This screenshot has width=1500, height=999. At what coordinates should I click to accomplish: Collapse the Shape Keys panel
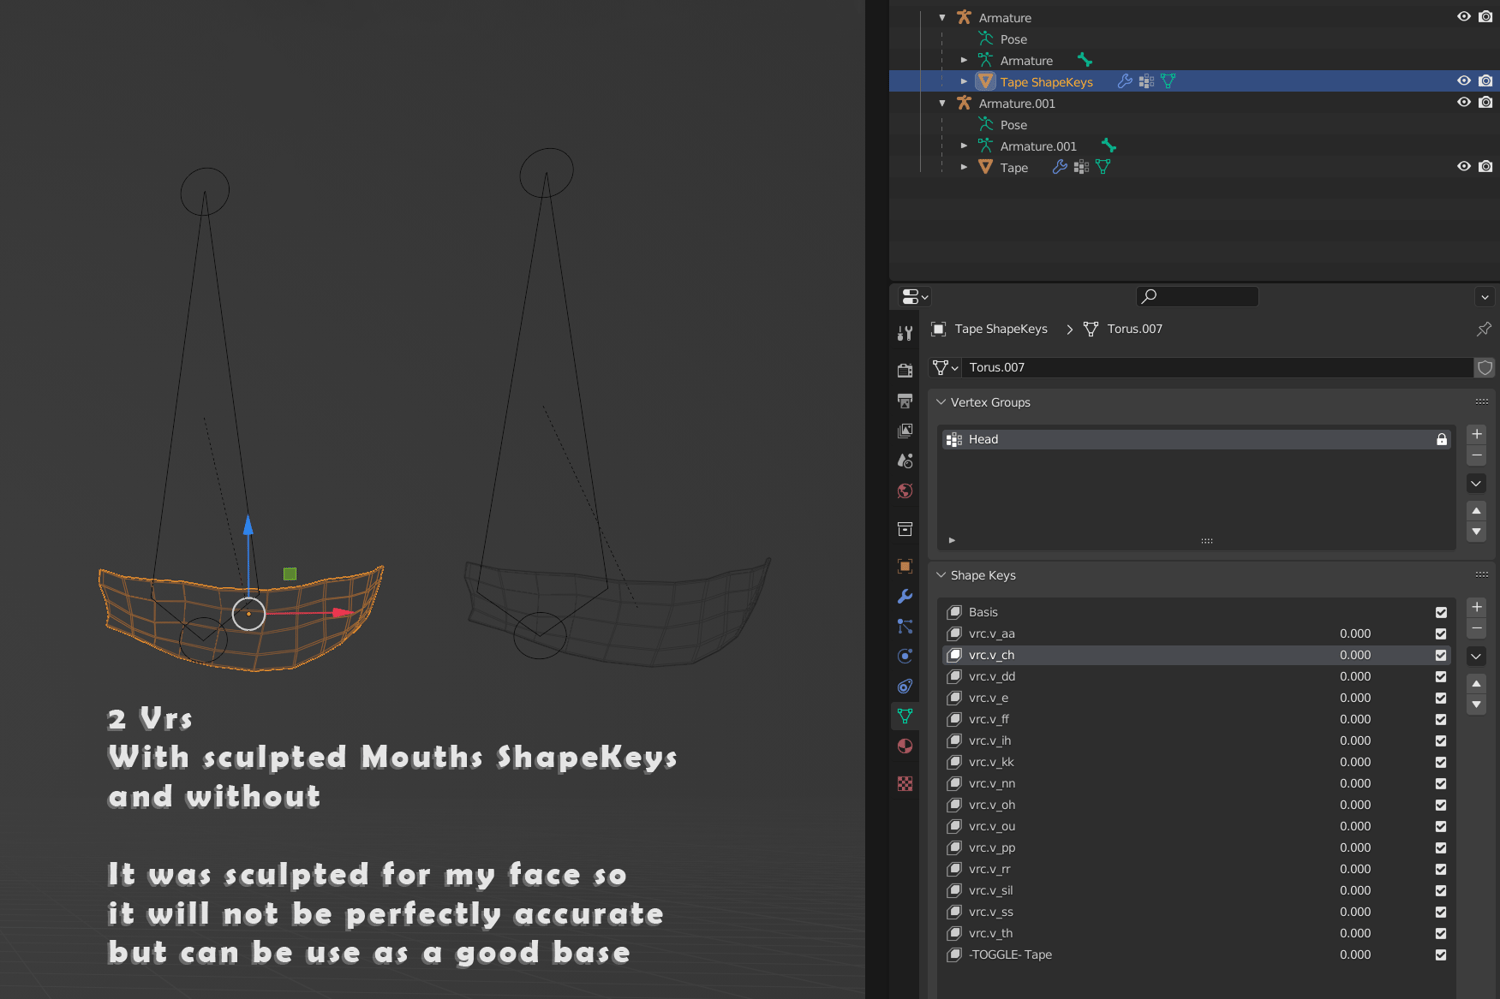click(x=941, y=575)
